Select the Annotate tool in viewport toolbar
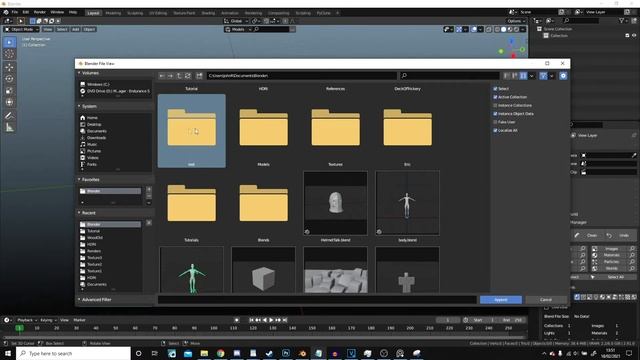The width and height of the screenshot is (640, 360). coord(9,116)
